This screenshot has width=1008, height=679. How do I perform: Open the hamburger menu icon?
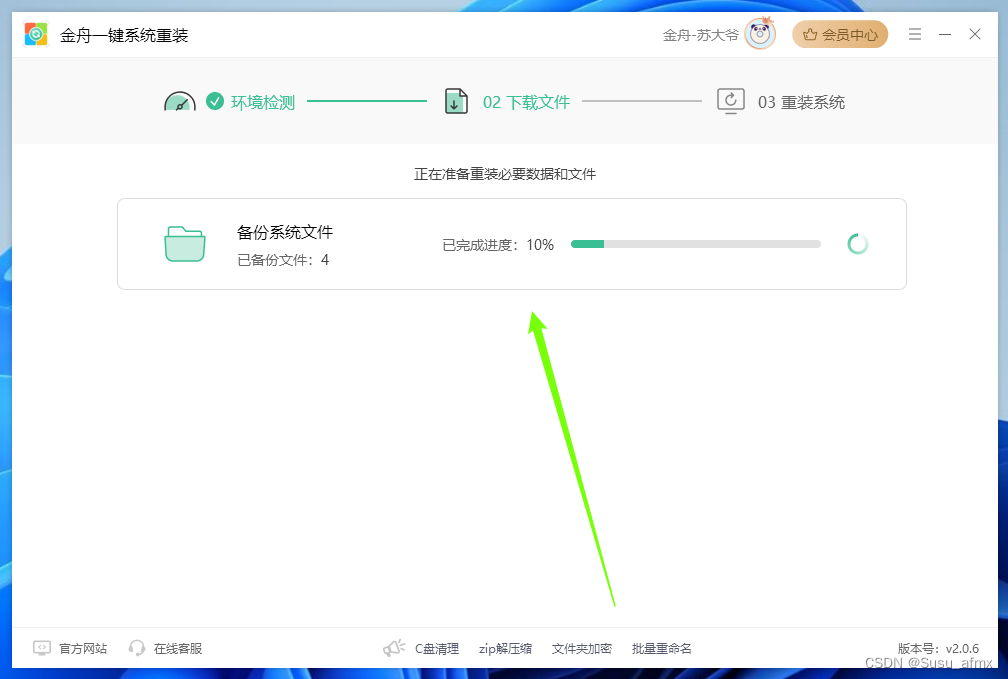915,34
